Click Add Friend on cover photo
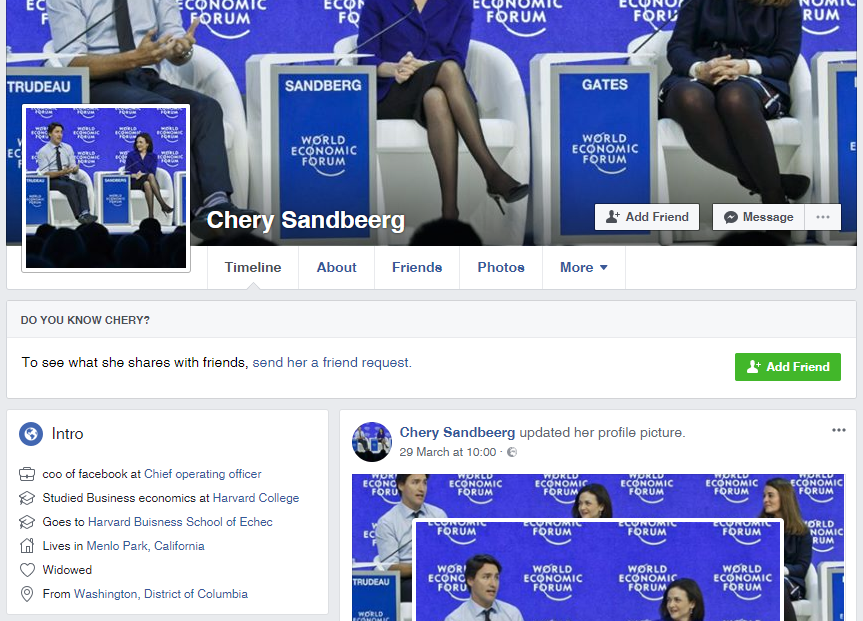The width and height of the screenshot is (863, 621). click(647, 217)
